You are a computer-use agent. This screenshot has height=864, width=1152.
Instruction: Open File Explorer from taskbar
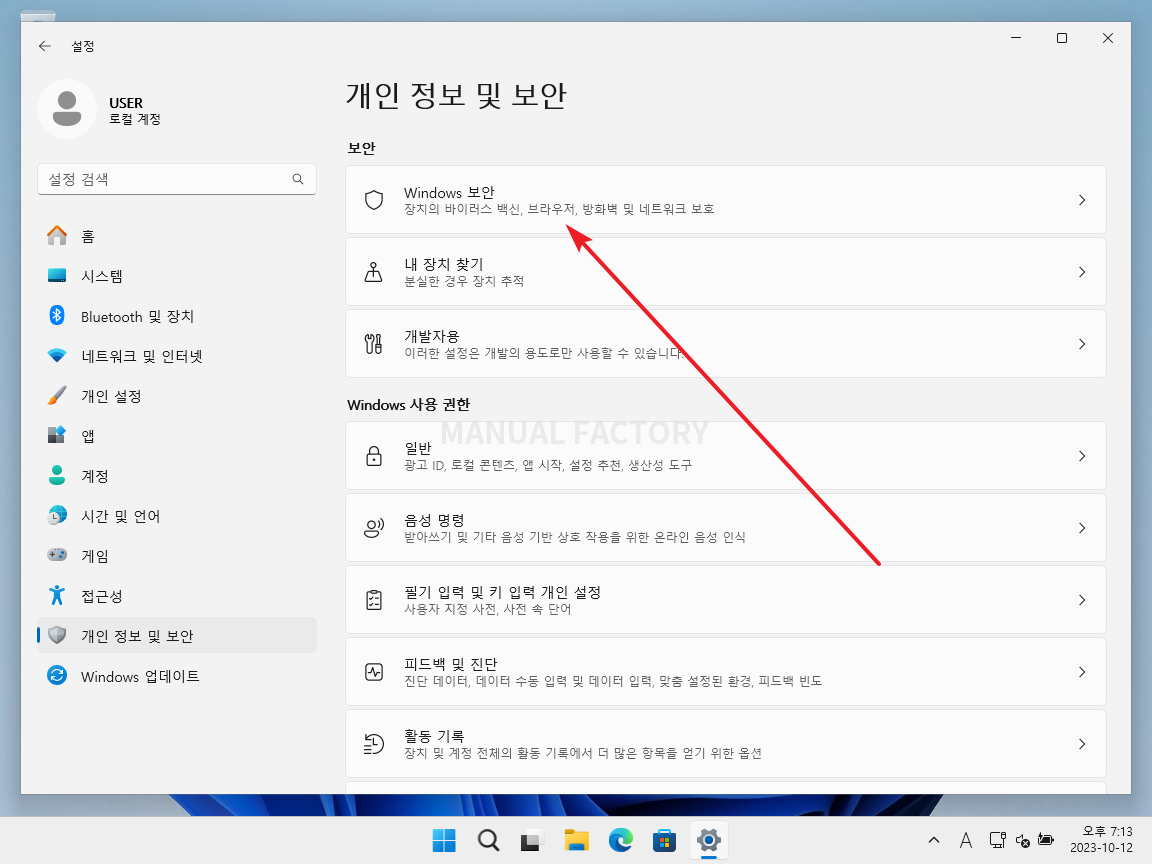pos(576,840)
